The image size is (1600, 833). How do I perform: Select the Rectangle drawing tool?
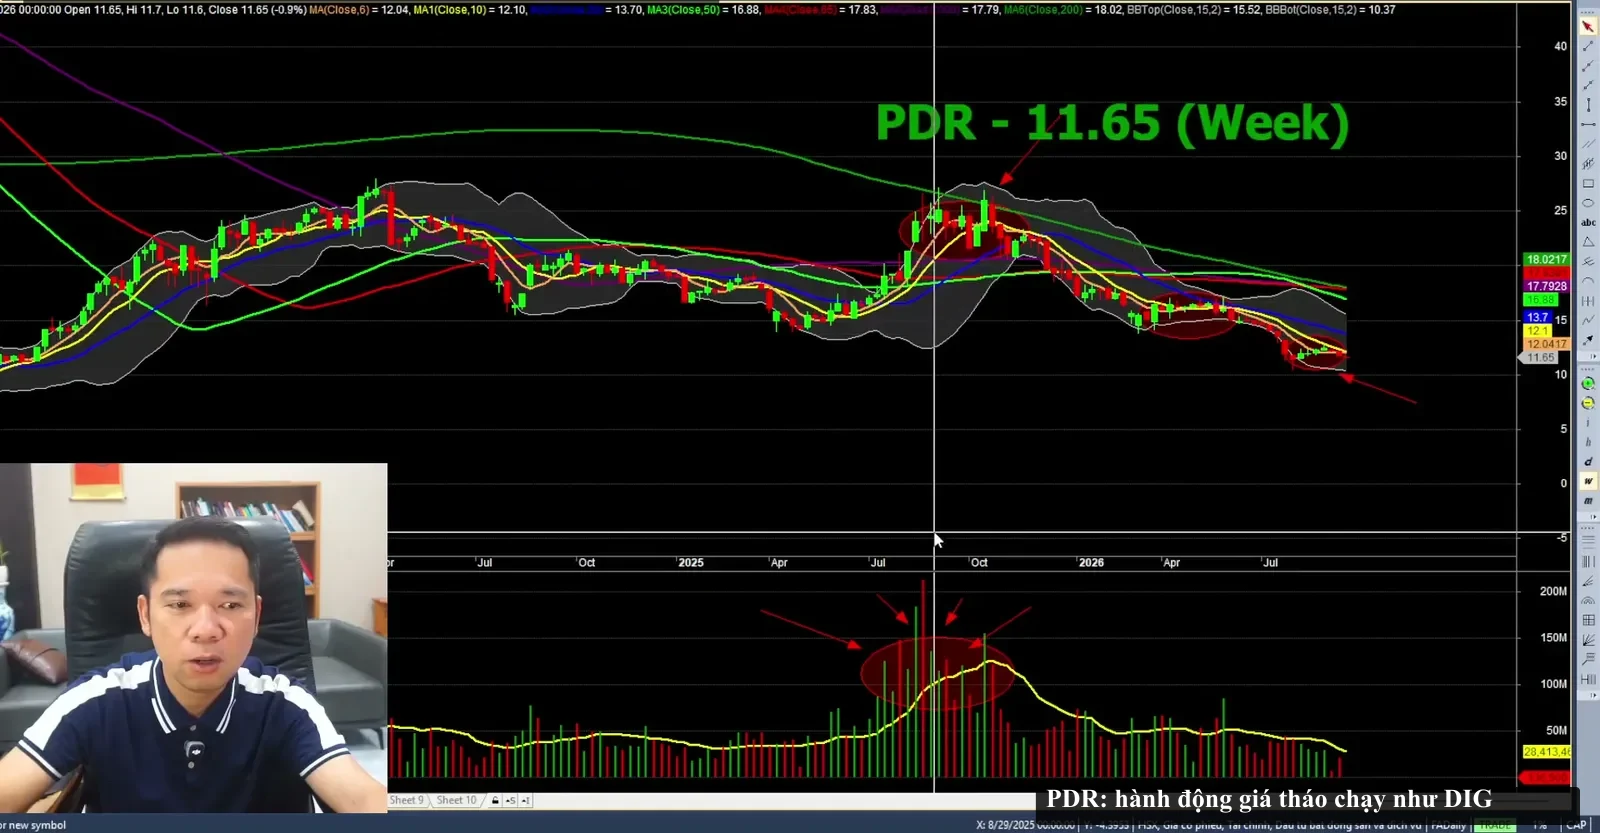point(1588,183)
